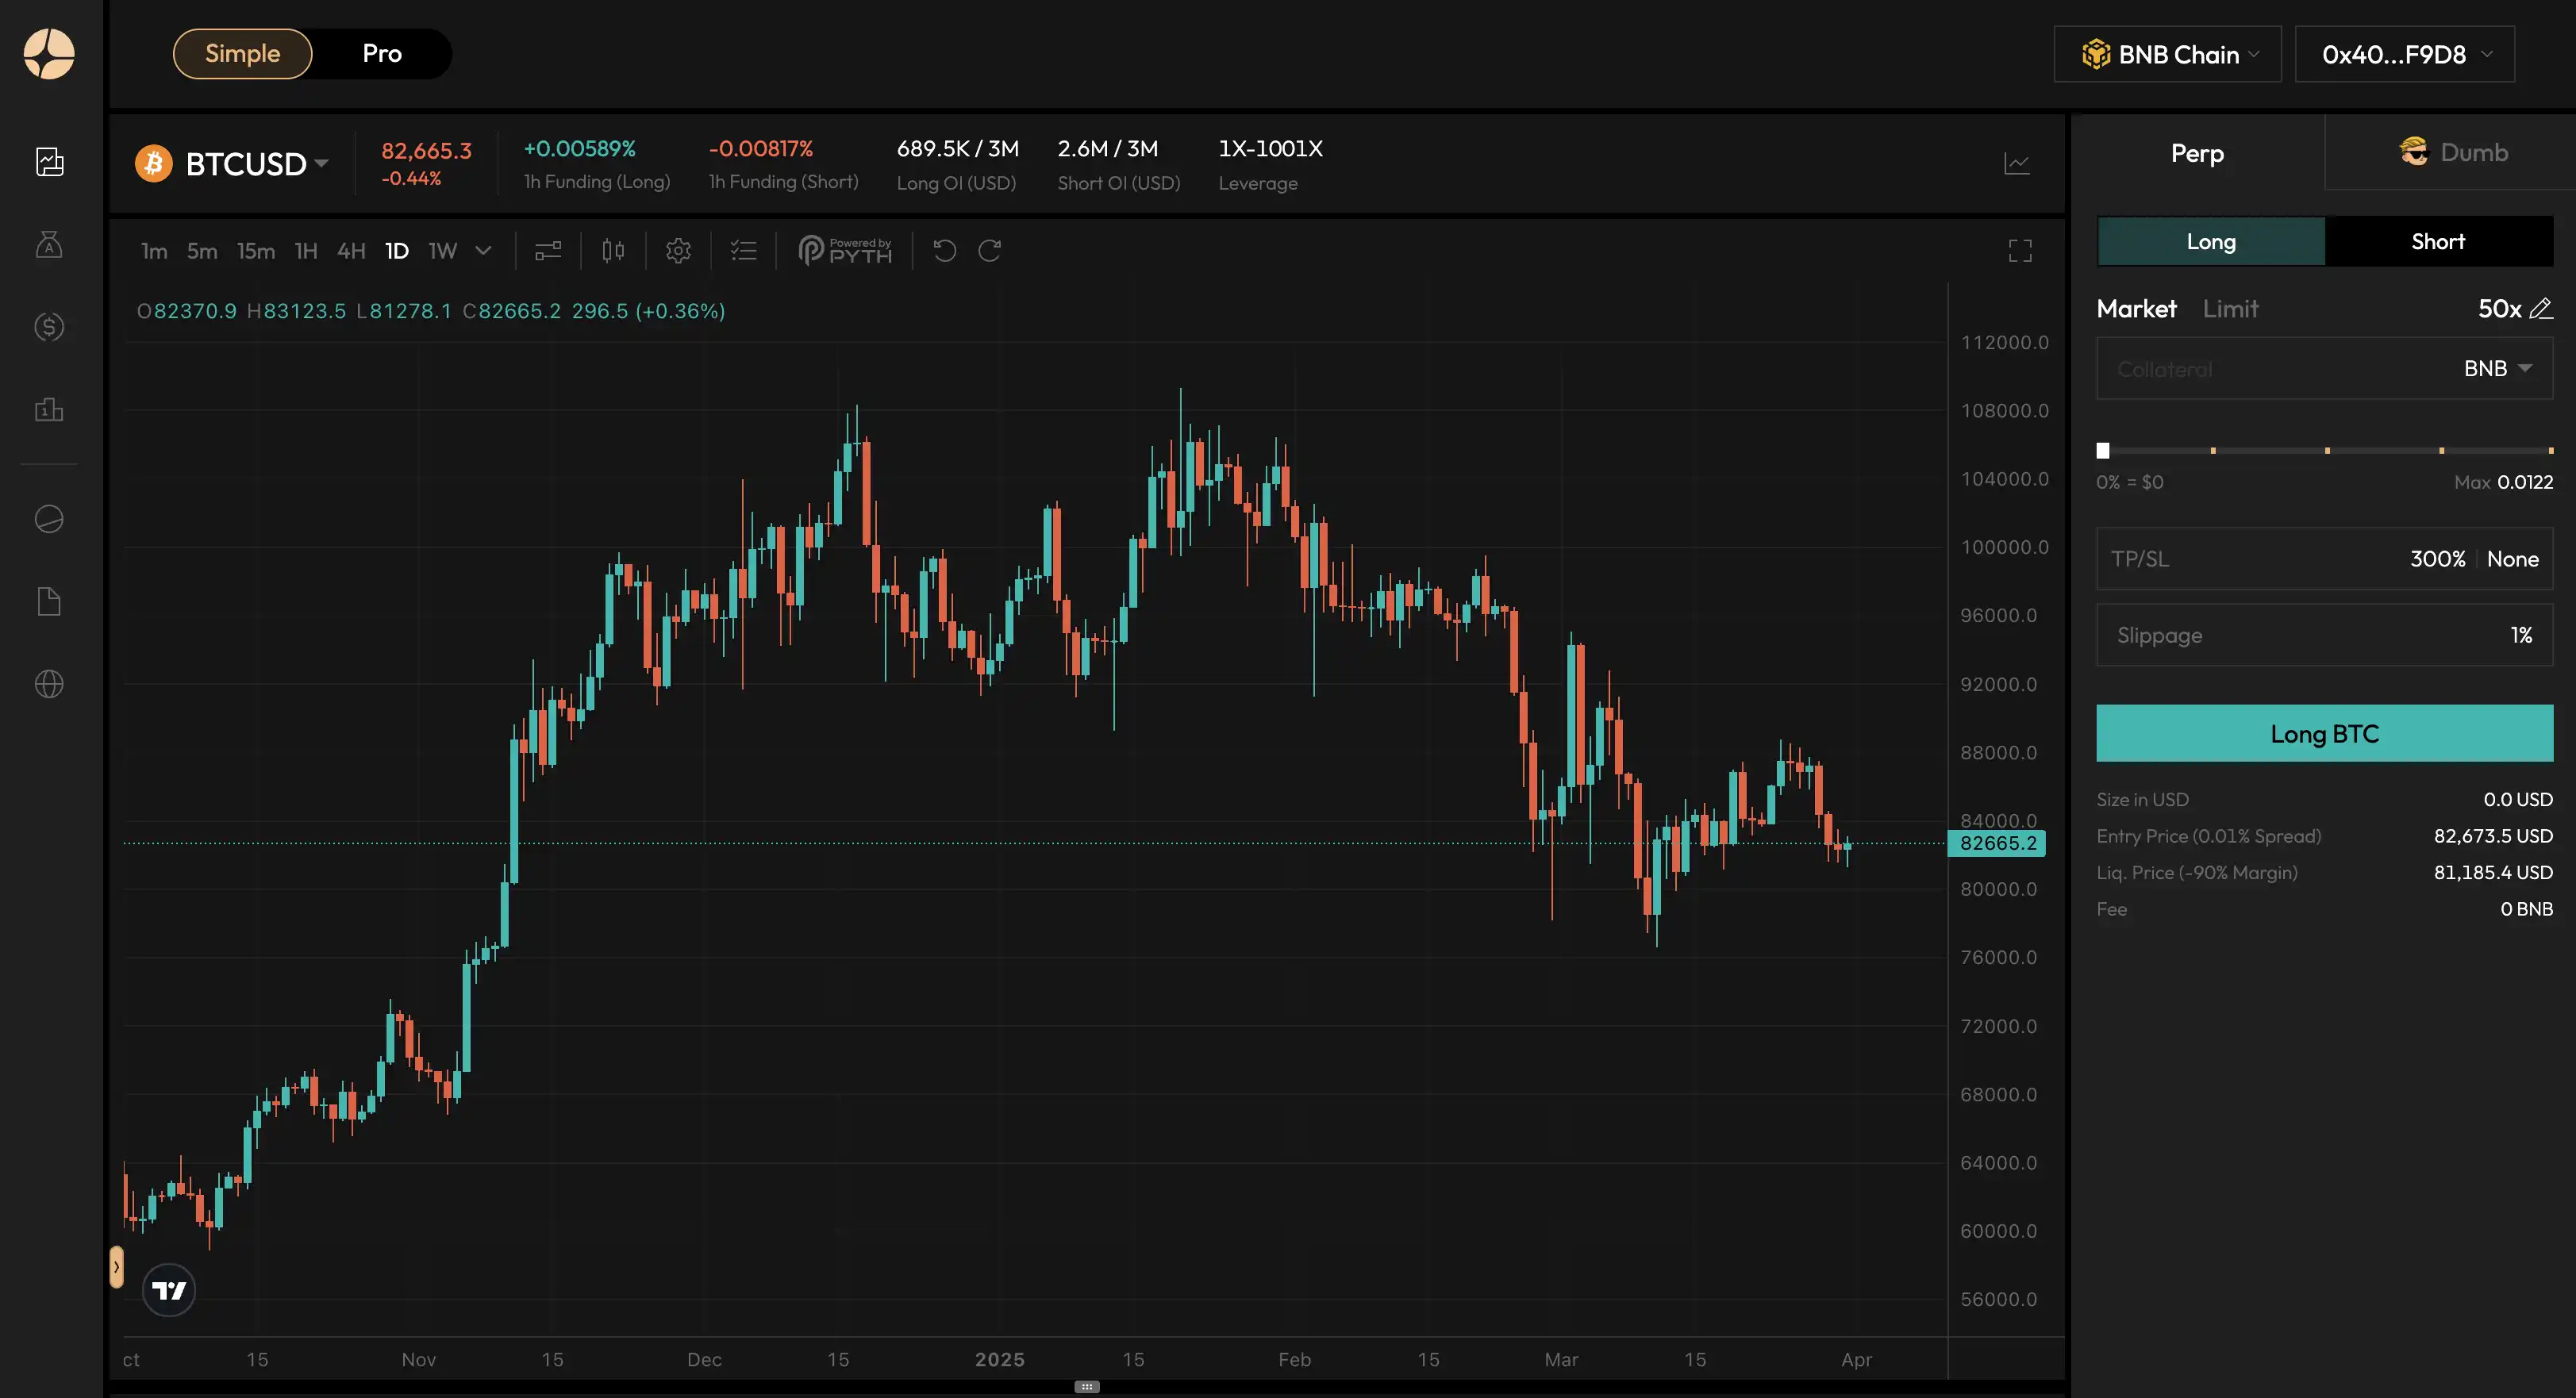The image size is (2576, 1398).
Task: Enter fullscreen chart mode
Action: pyautogui.click(x=2020, y=250)
